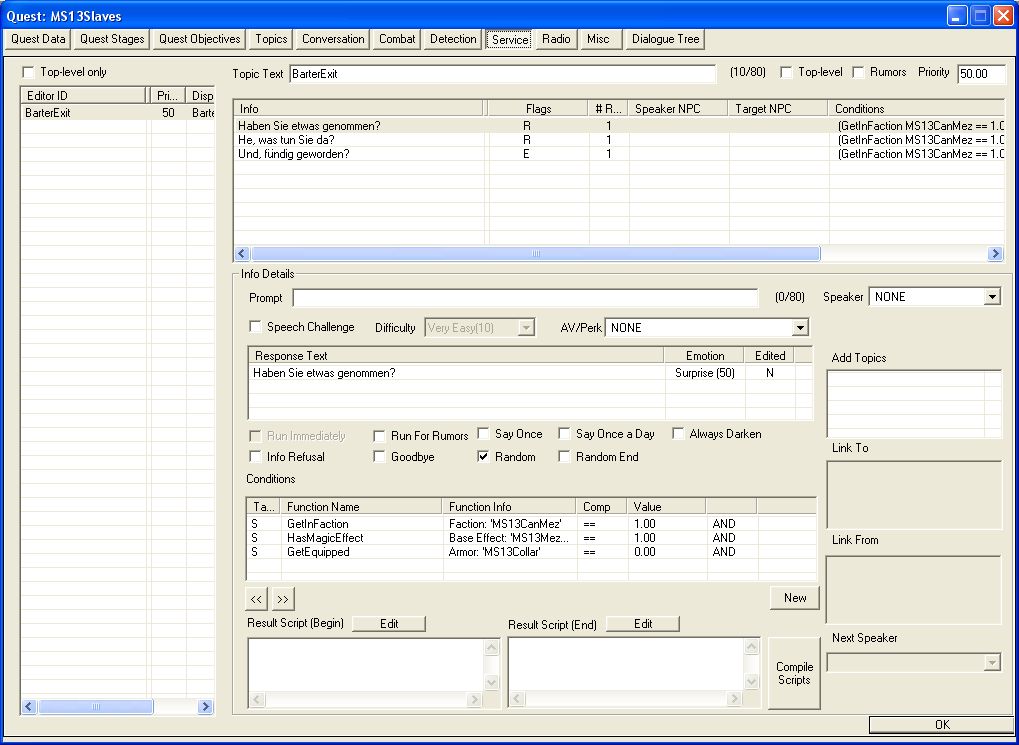Viewport: 1019px width, 745px height.
Task: Select info 'Haben Sie etwas genommen?' row
Action: pos(618,125)
